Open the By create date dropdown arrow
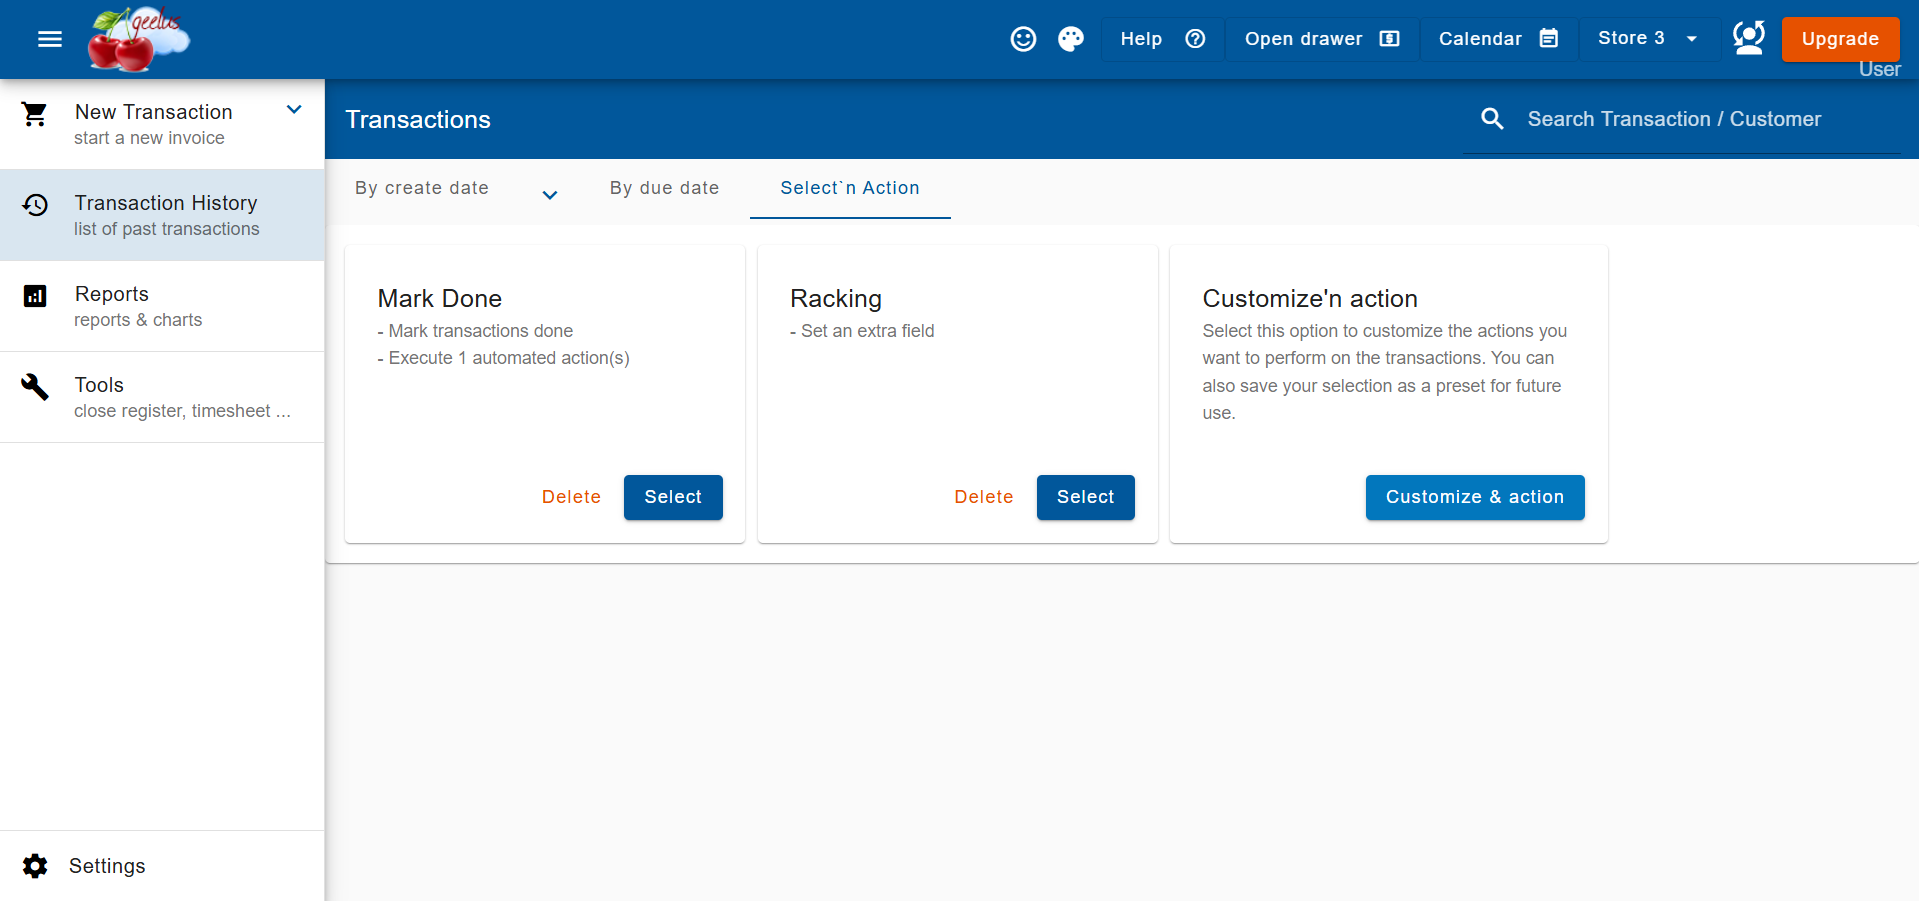This screenshot has width=1919, height=901. (550, 194)
